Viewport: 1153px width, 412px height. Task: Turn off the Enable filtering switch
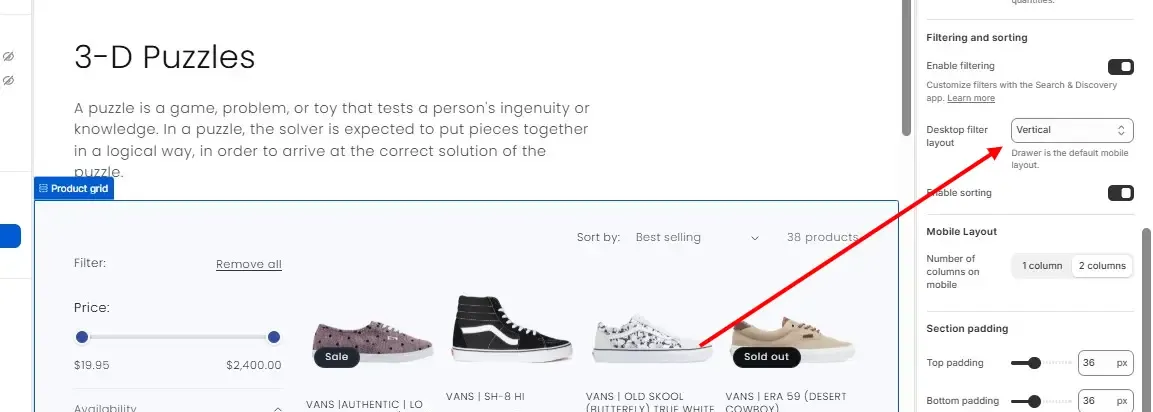tap(1121, 67)
